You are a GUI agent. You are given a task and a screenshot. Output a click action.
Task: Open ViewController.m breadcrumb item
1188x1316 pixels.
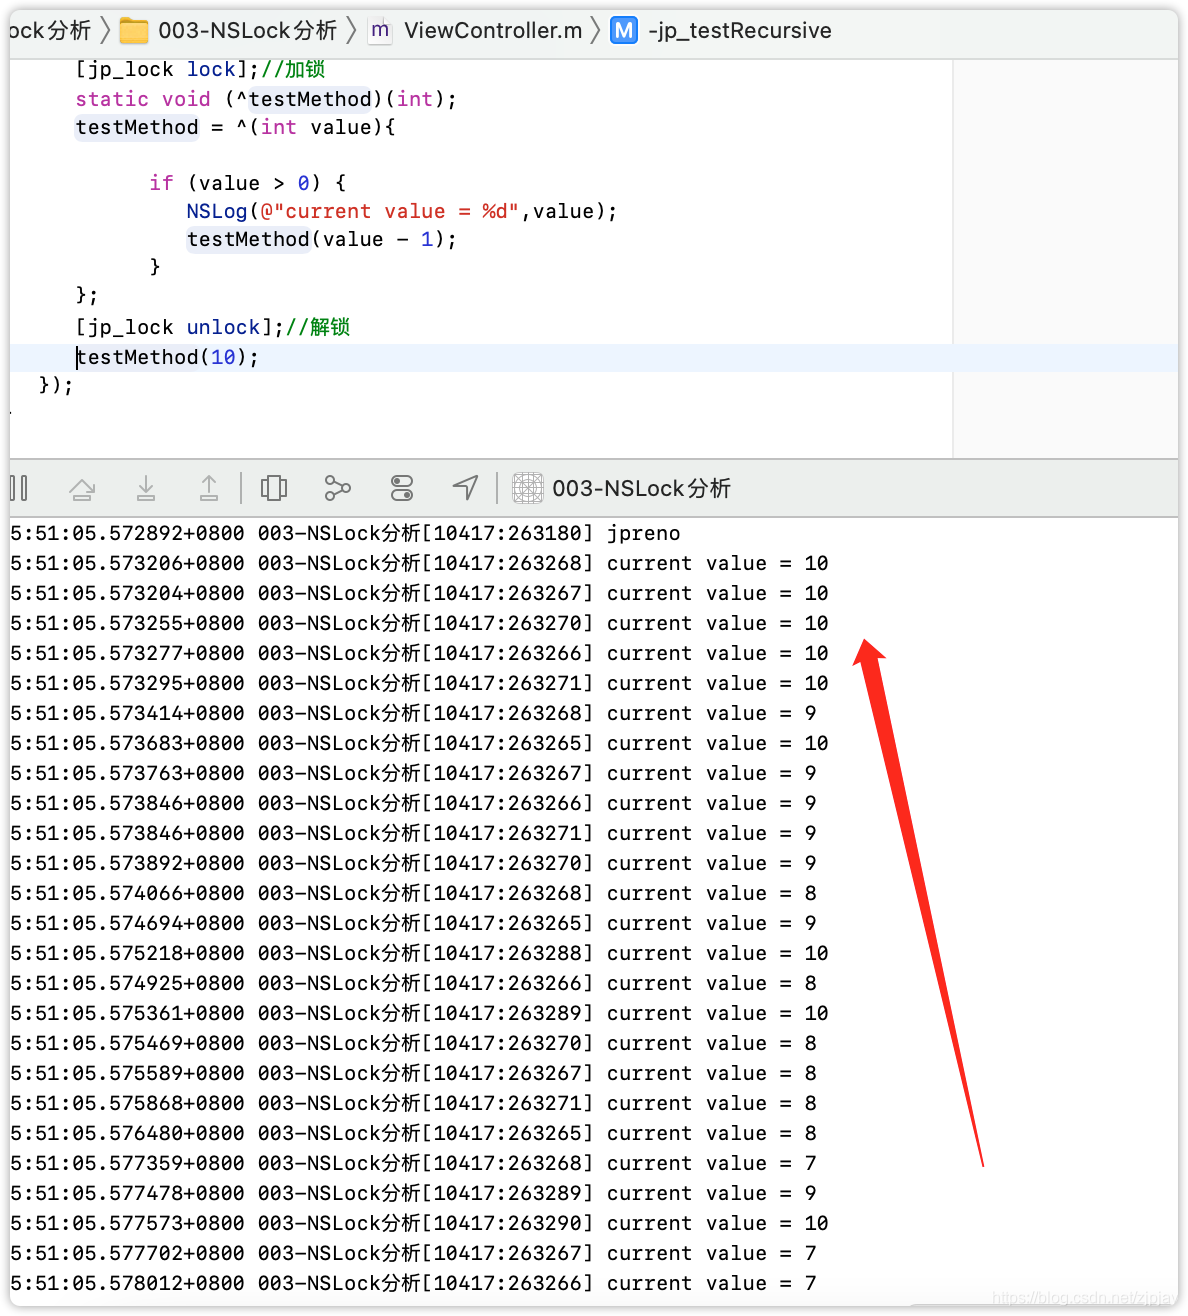[x=493, y=31]
